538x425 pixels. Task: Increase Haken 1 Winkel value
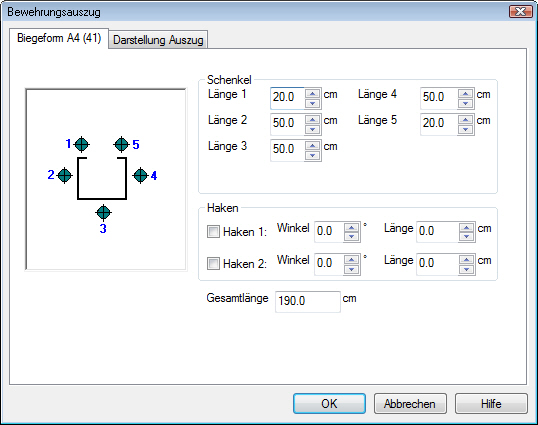[x=351, y=227]
